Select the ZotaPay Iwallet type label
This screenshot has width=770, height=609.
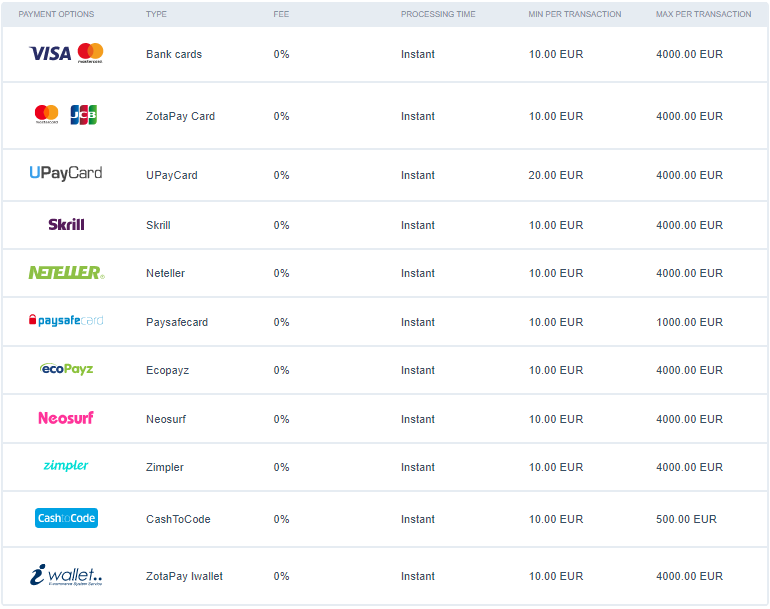point(184,576)
